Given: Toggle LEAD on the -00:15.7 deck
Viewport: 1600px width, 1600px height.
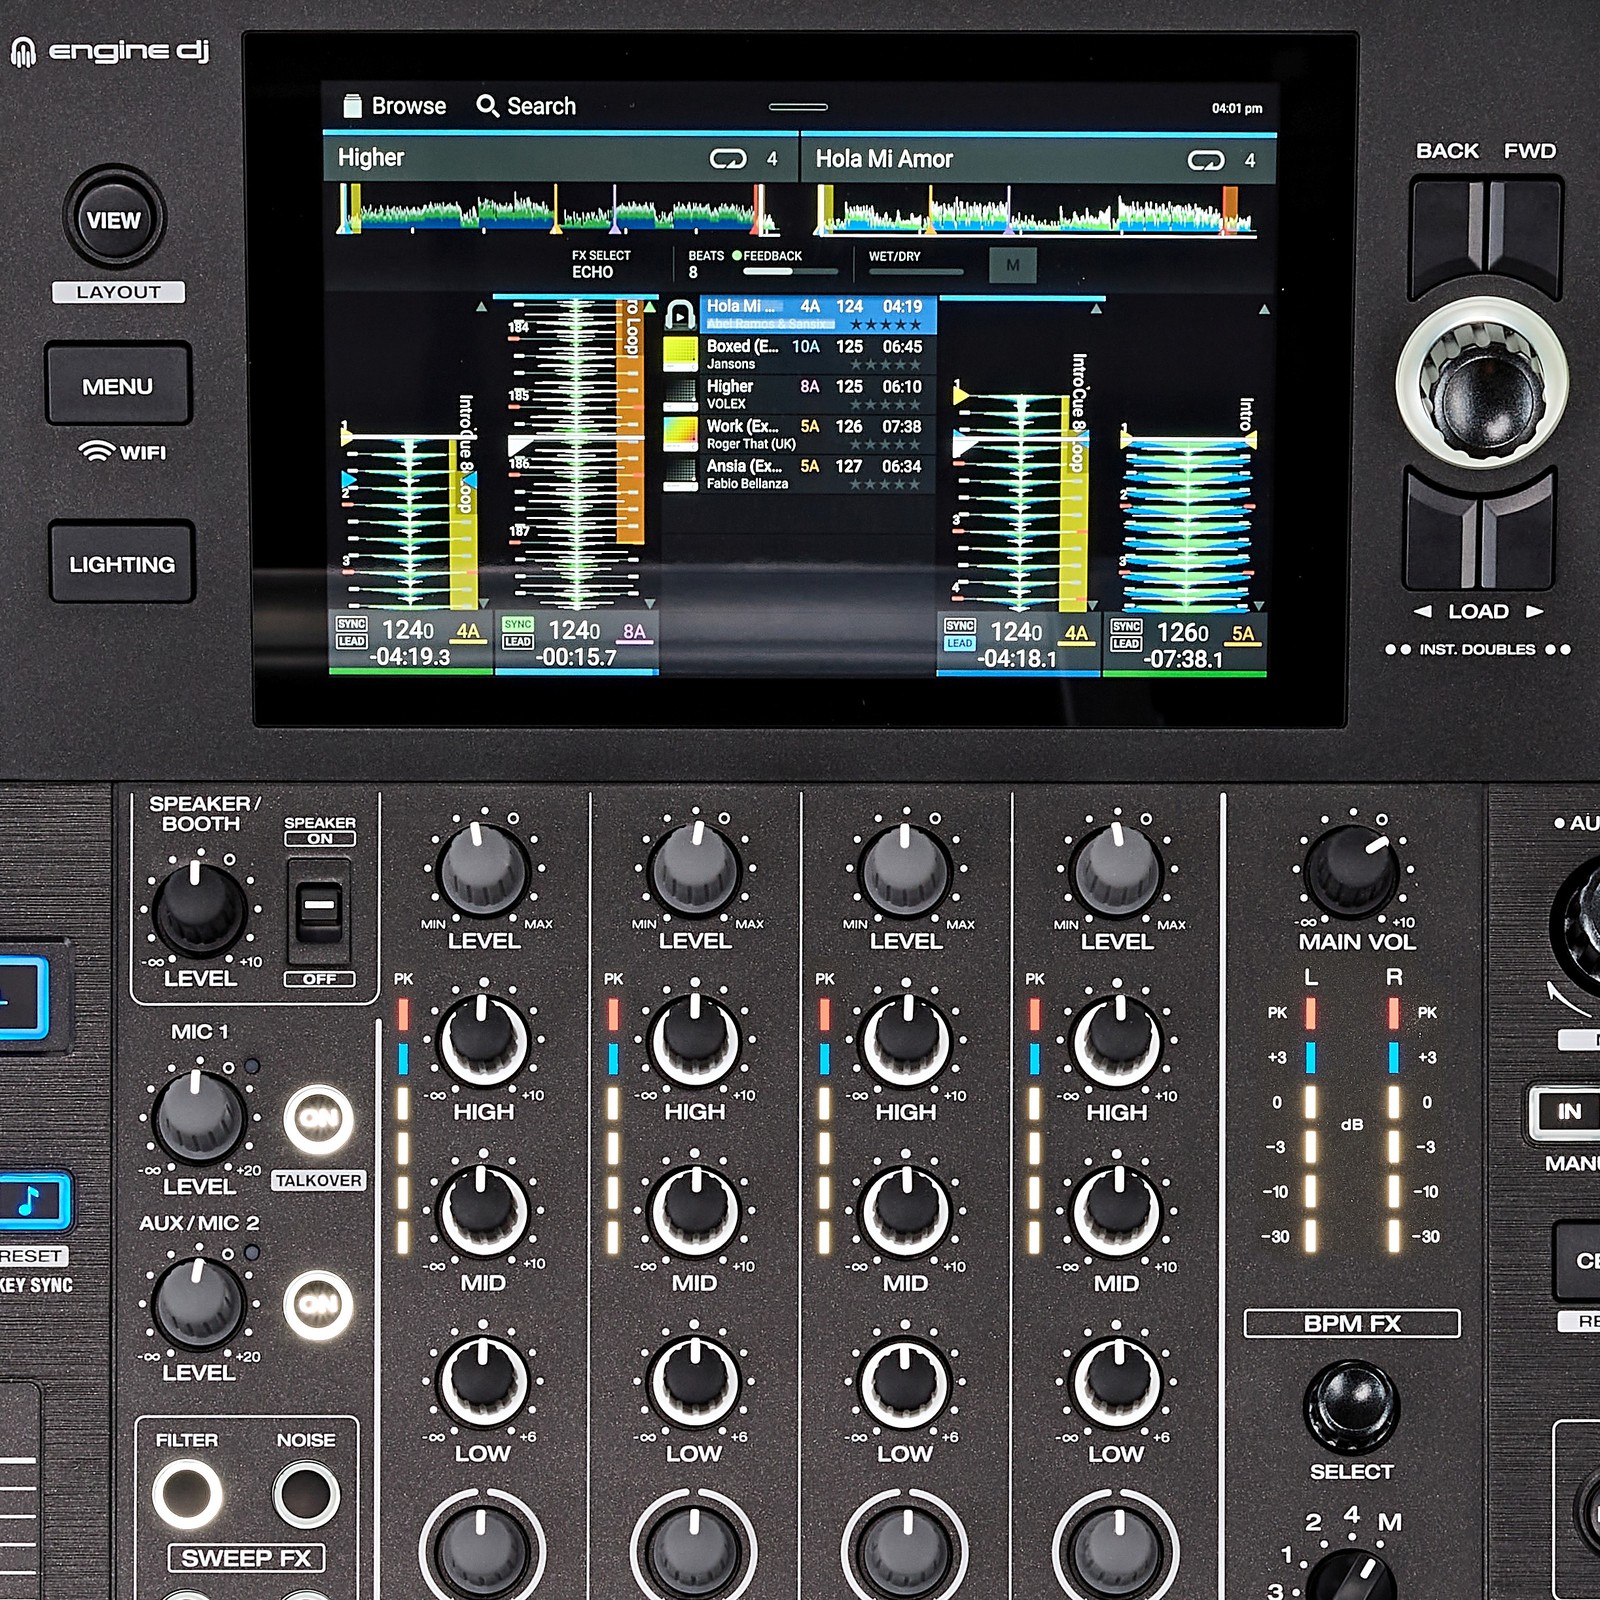Looking at the screenshot, I should 517,641.
